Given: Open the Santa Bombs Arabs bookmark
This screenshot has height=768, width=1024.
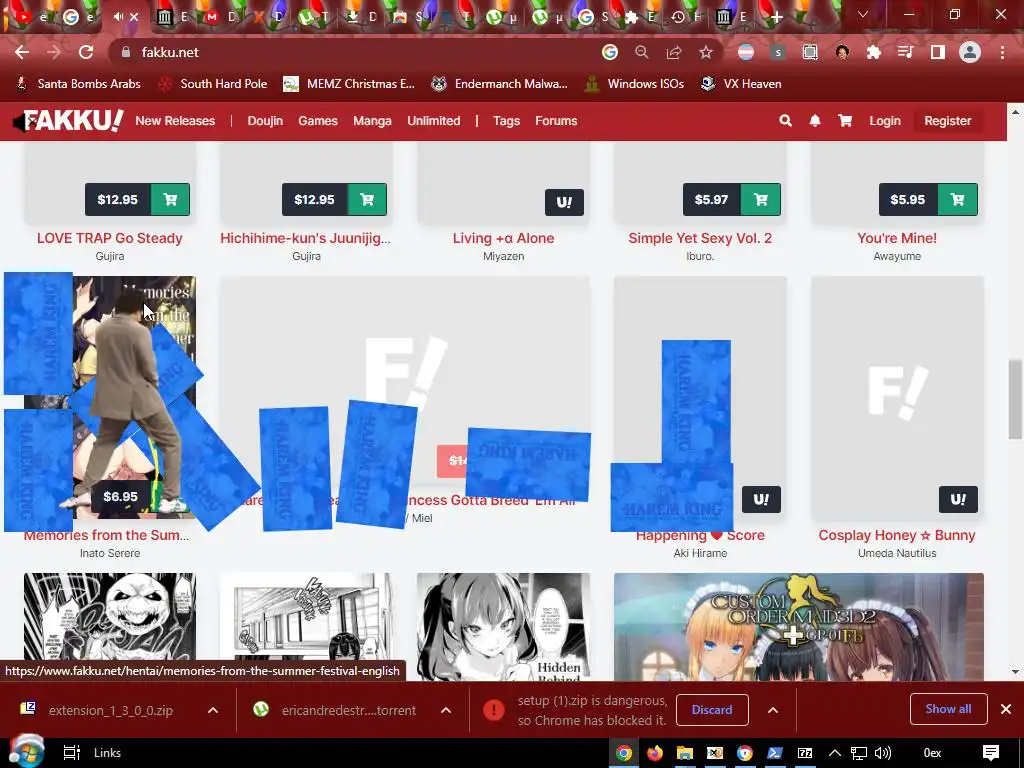Looking at the screenshot, I should pyautogui.click(x=78, y=84).
